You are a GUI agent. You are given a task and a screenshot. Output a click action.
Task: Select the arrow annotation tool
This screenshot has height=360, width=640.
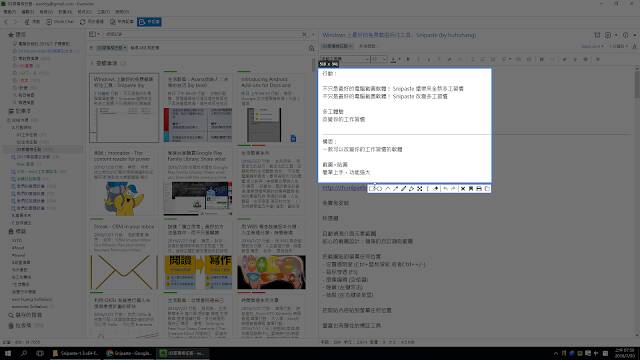click(396, 189)
